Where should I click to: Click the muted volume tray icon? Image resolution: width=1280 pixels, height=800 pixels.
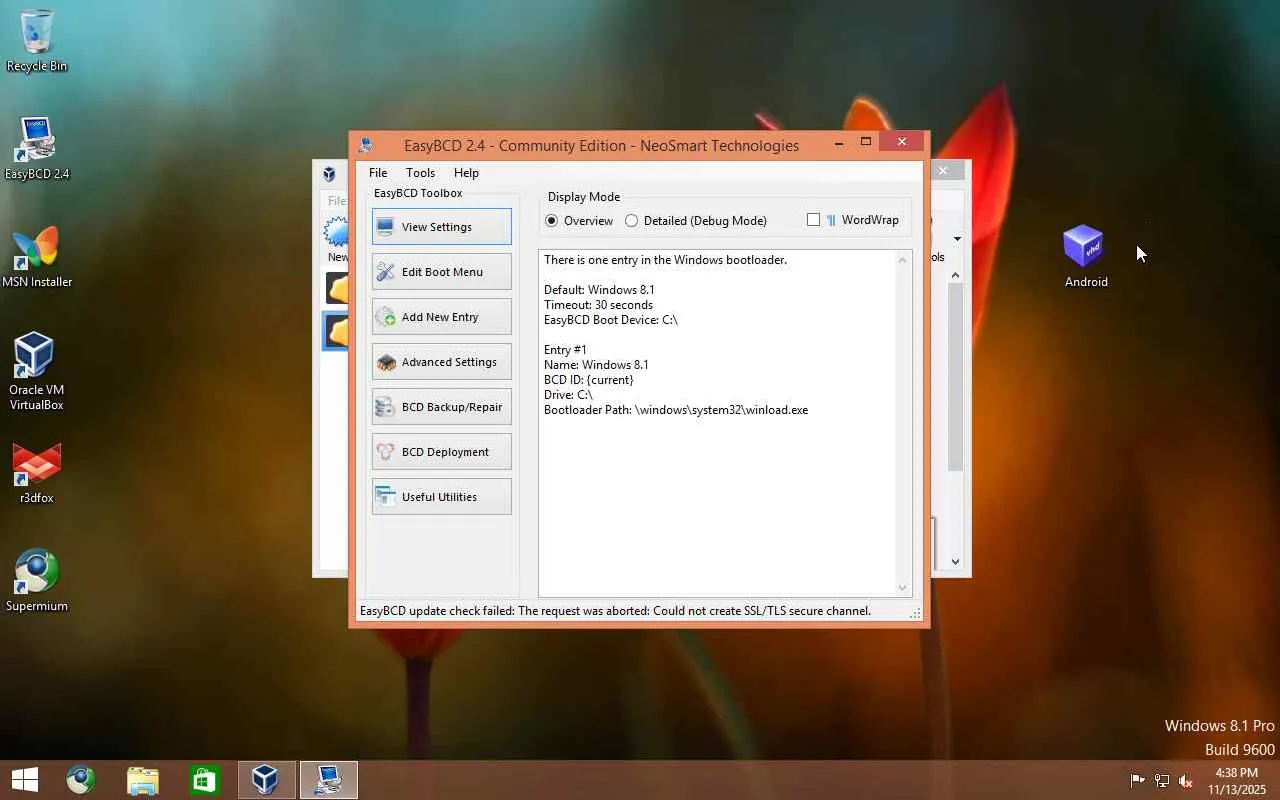click(1186, 781)
